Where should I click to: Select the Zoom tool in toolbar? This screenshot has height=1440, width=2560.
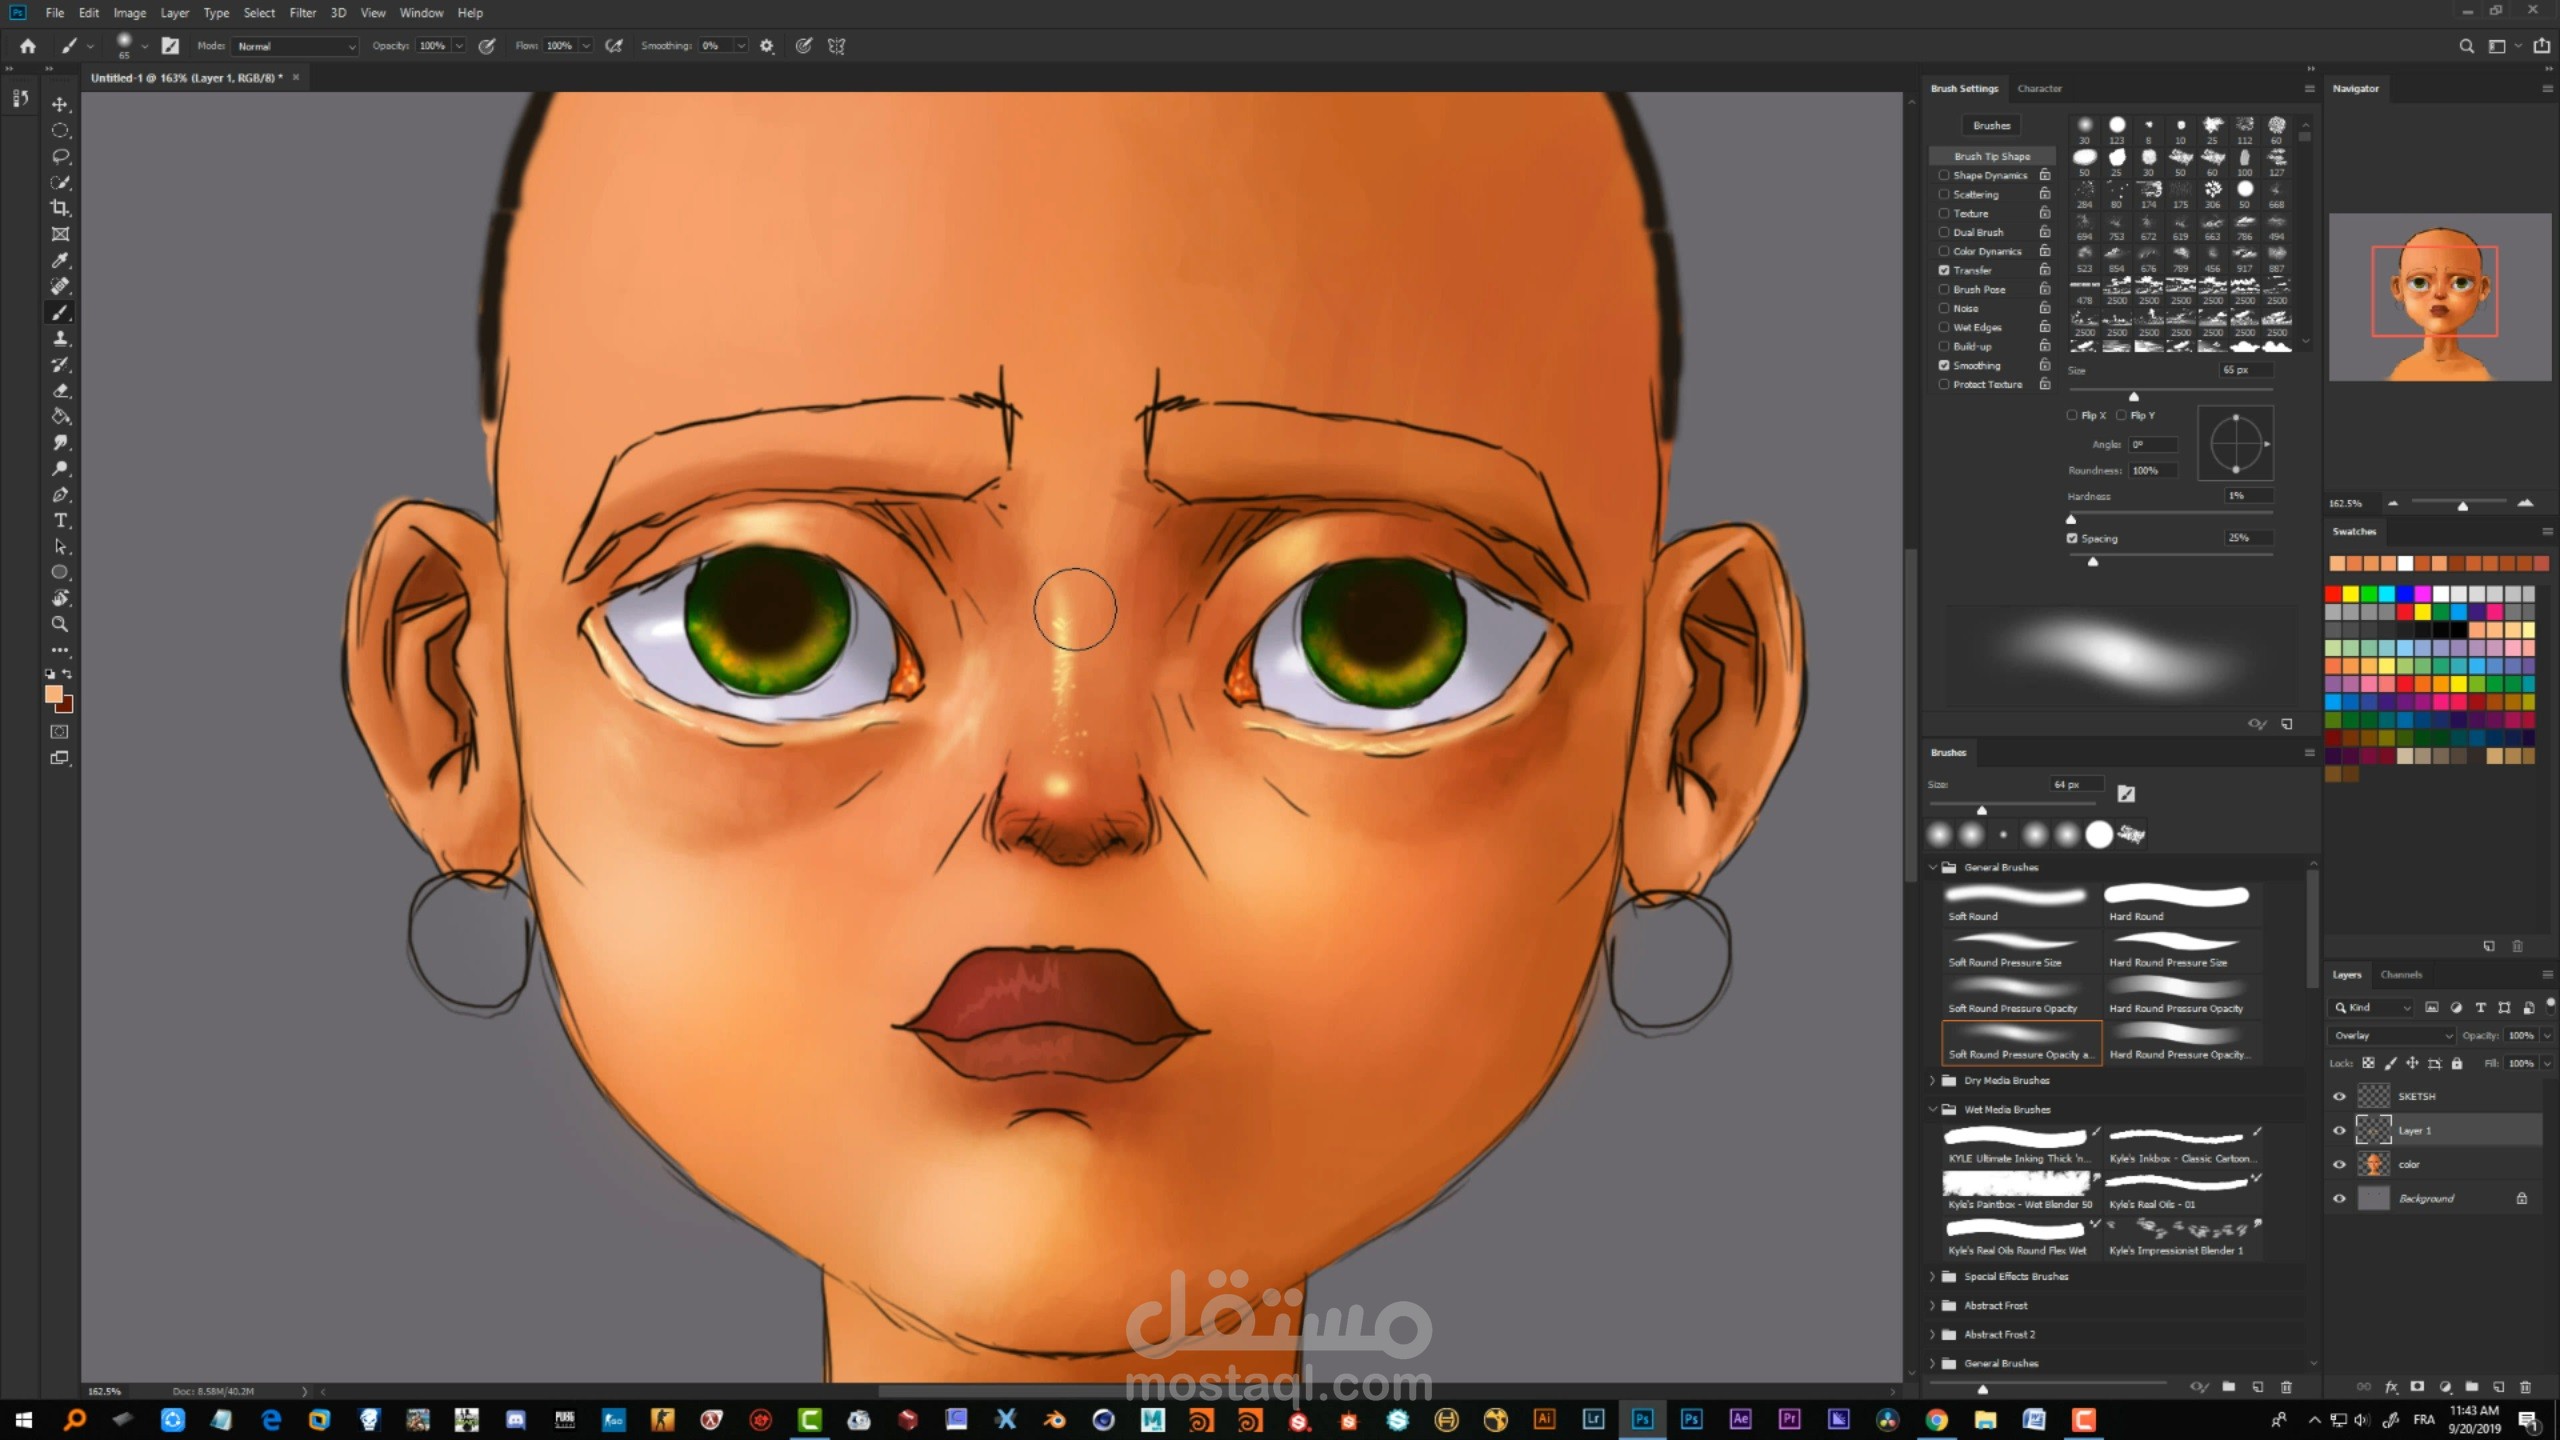click(60, 624)
